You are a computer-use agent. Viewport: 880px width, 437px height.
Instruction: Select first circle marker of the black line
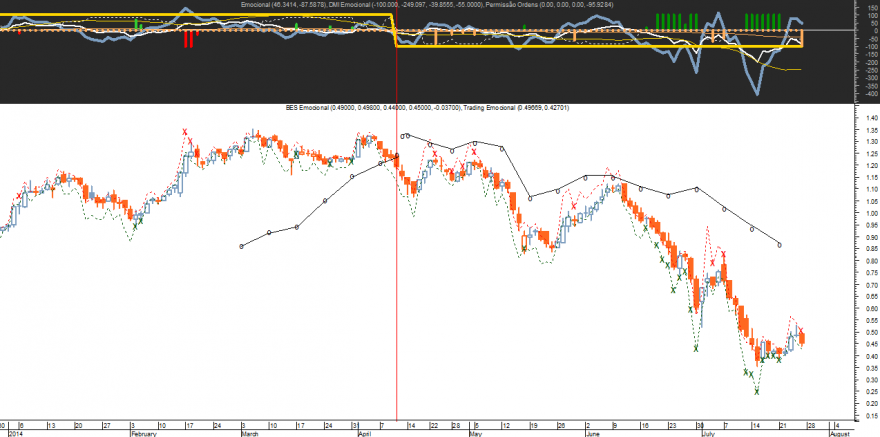tap(242, 246)
